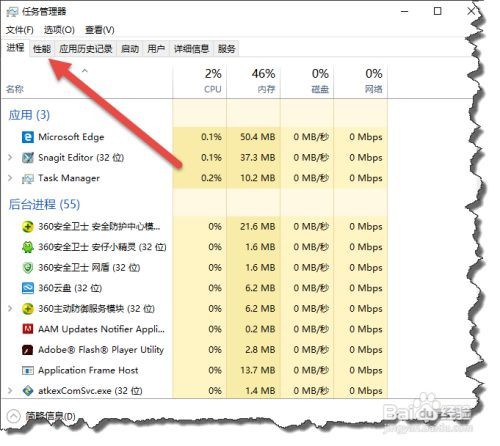Select the Snagit Editor (32 位) row
The height and width of the screenshot is (446, 500).
point(194,158)
